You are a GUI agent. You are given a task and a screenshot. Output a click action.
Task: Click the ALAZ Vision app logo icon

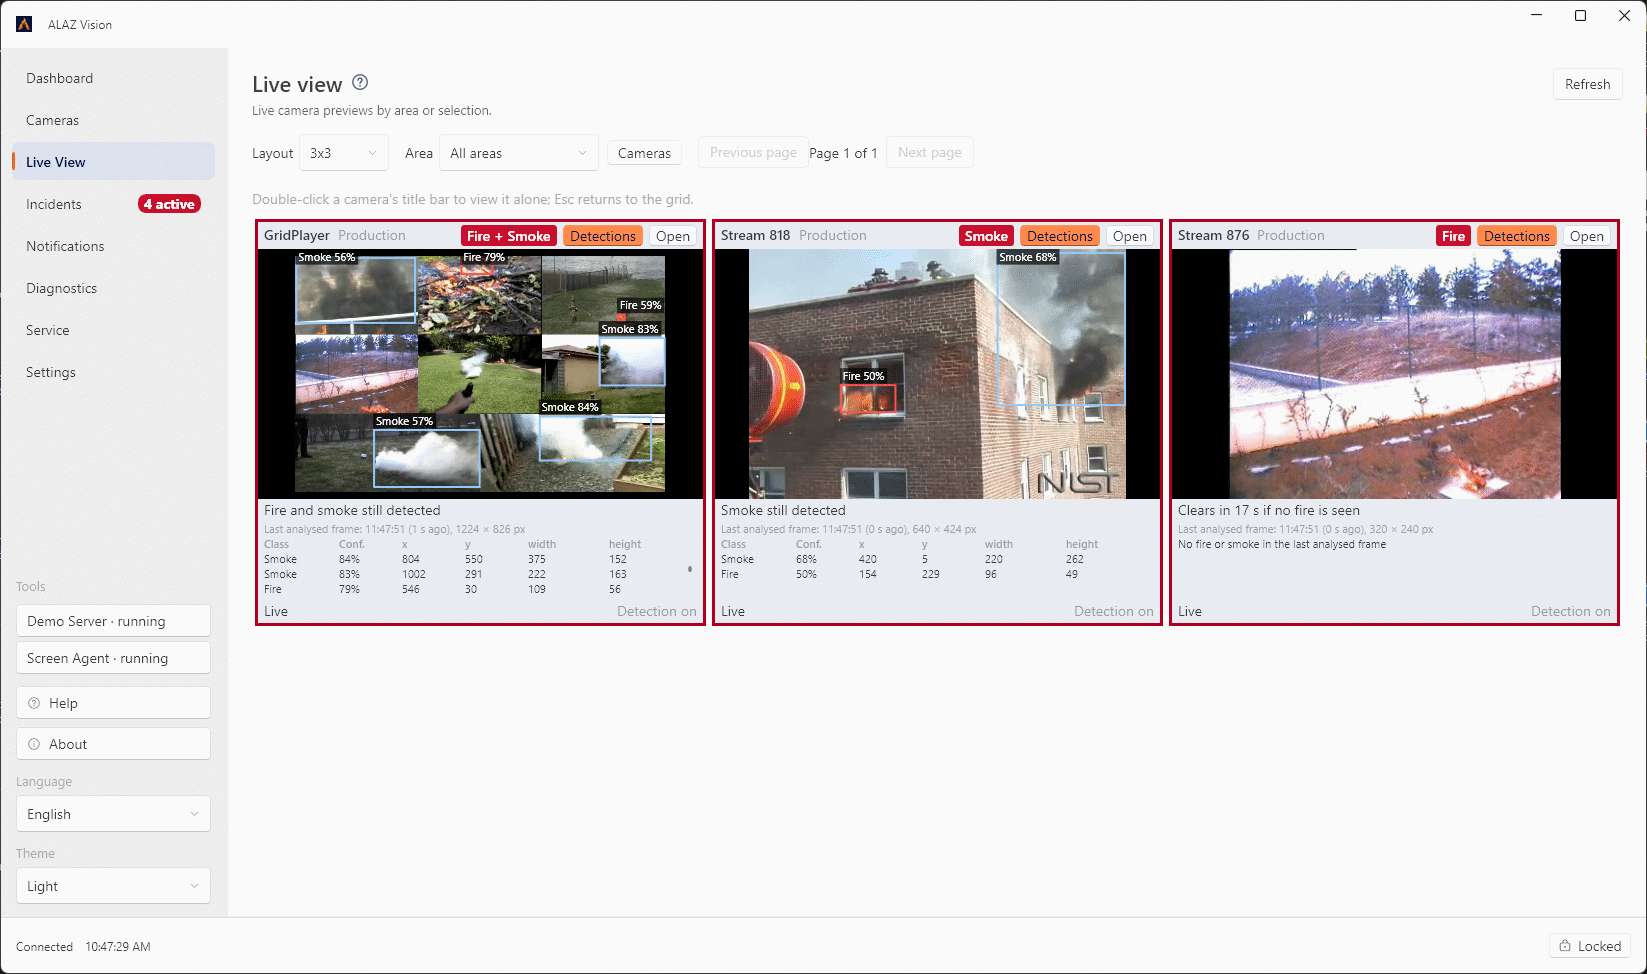click(24, 24)
